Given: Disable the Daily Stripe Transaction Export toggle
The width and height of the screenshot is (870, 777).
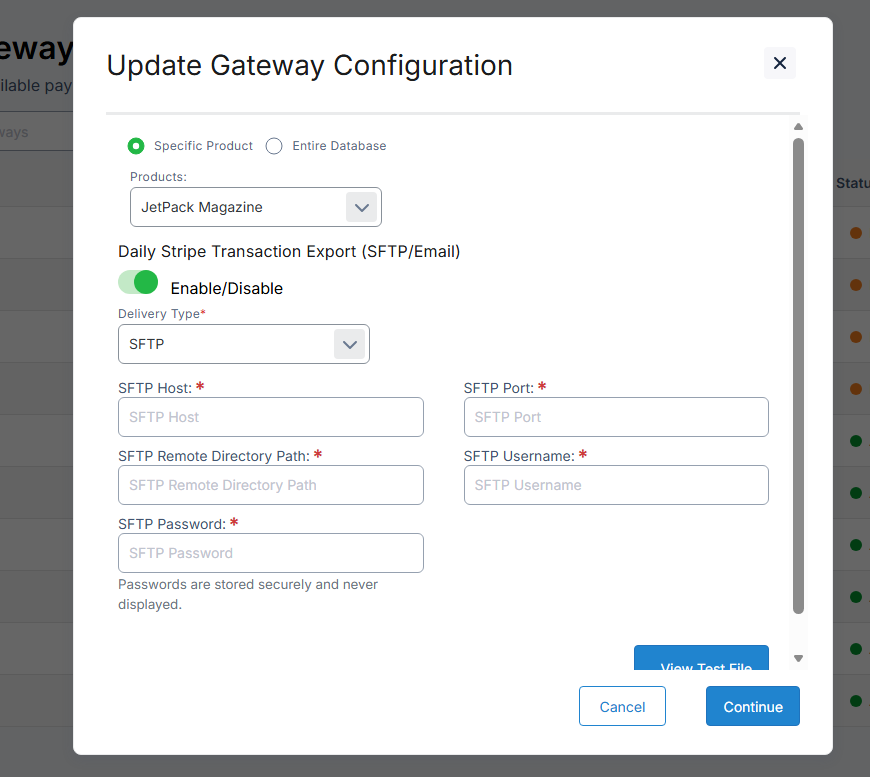Looking at the screenshot, I should 138,283.
